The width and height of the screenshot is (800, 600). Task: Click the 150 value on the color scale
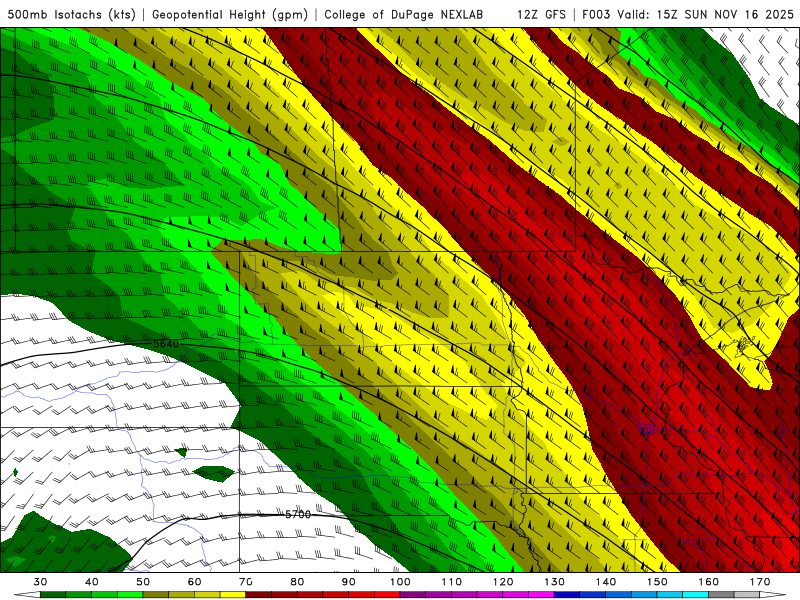tap(657, 582)
